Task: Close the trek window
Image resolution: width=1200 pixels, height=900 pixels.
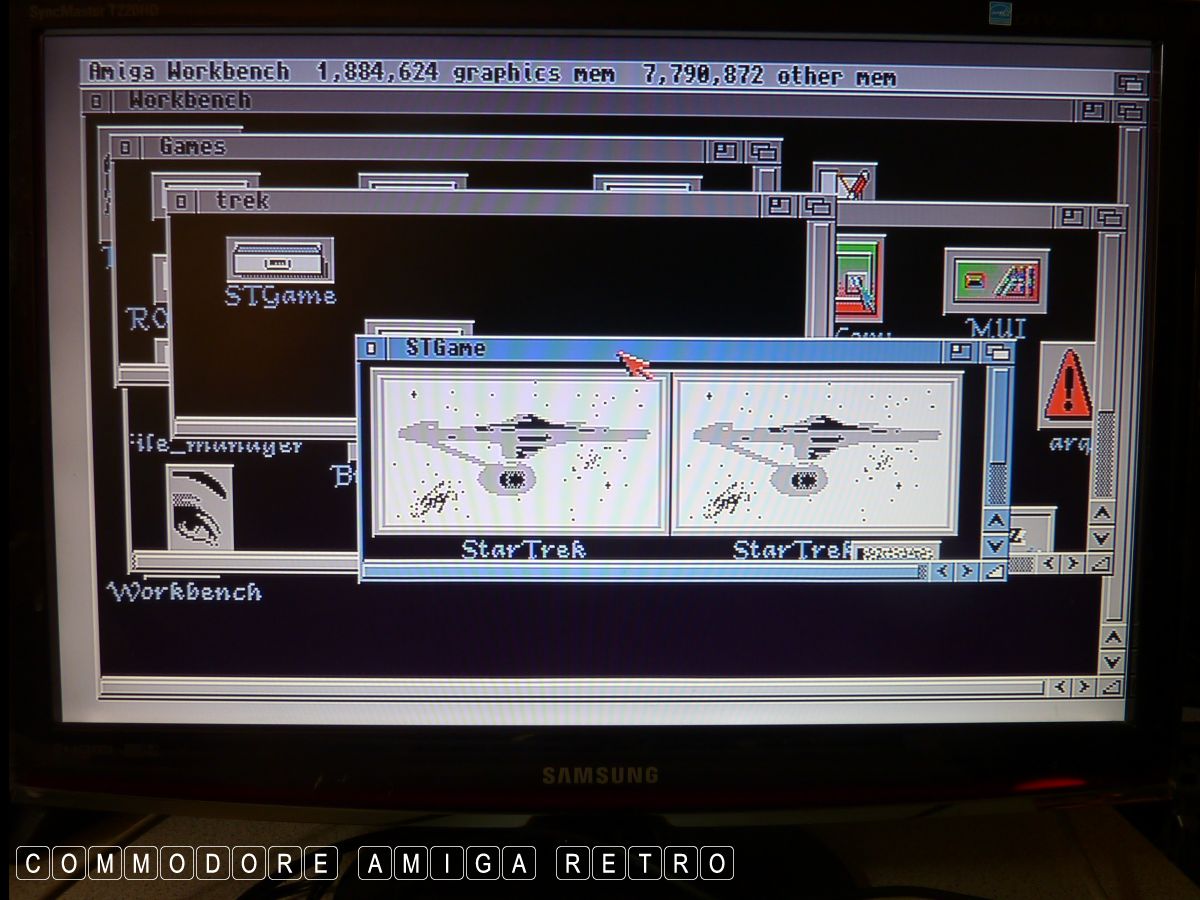Action: [x=181, y=203]
